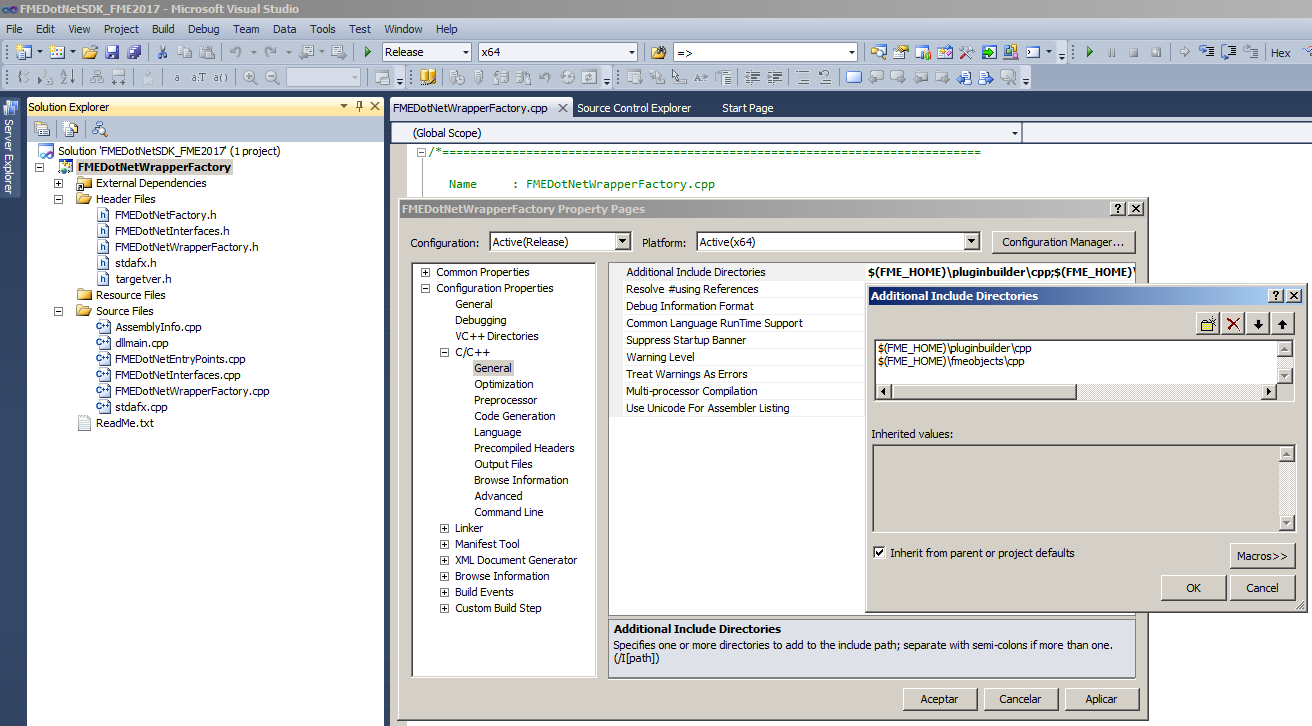Open the (Global Scope) dropdown
This screenshot has width=1312, height=726.
[1014, 133]
